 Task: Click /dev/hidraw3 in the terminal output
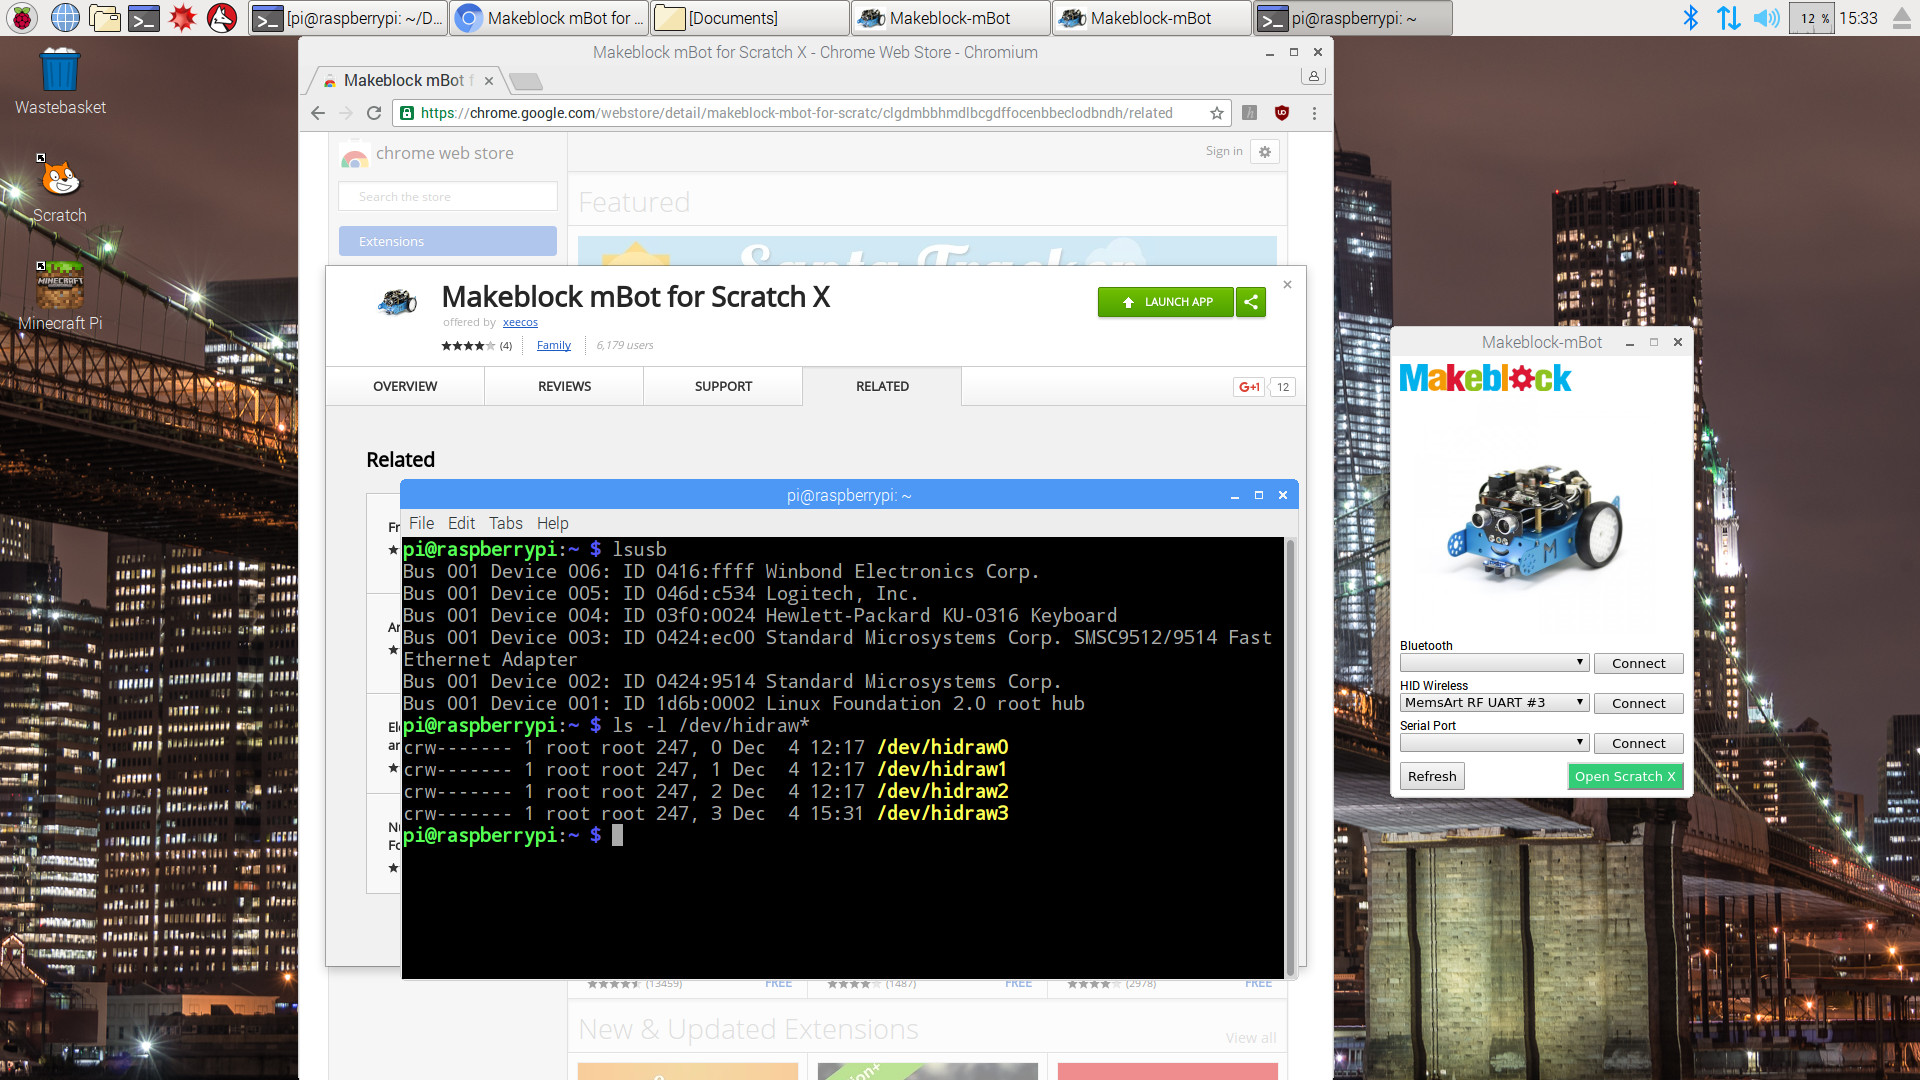pos(942,813)
